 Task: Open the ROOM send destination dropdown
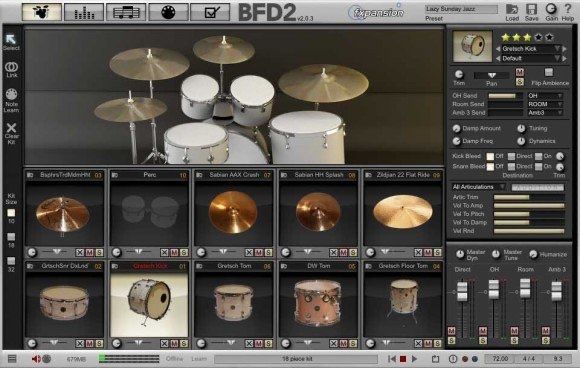(x=545, y=104)
